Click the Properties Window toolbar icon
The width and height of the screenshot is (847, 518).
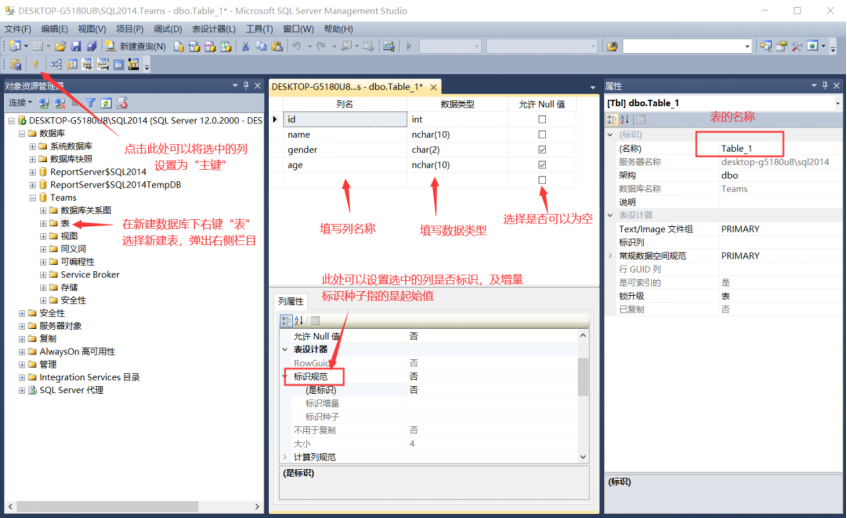[781, 46]
